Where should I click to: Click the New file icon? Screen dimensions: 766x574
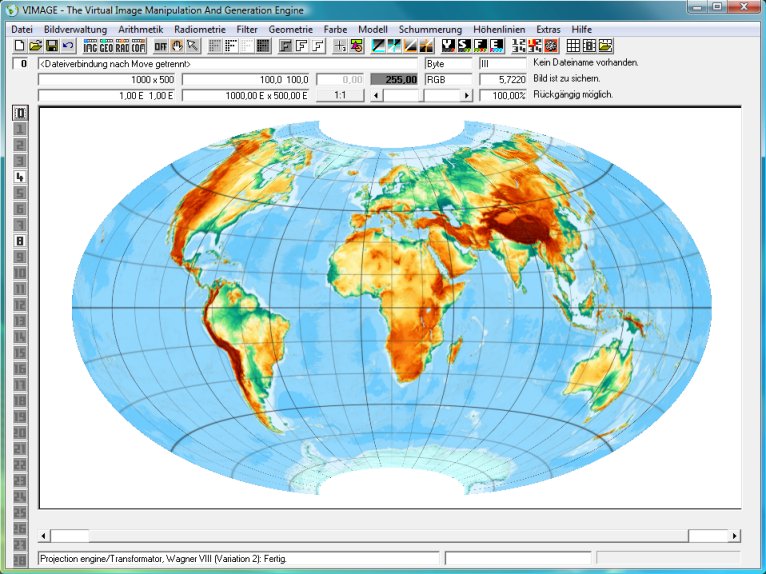[19, 46]
